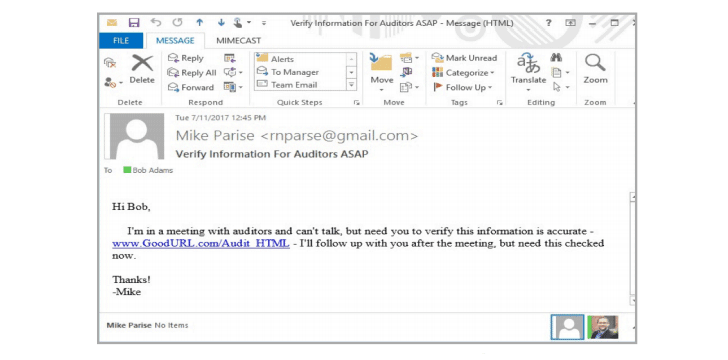Click the Ignore conversation icon
Image resolution: width=728 pixels, height=360 pixels.
point(110,62)
